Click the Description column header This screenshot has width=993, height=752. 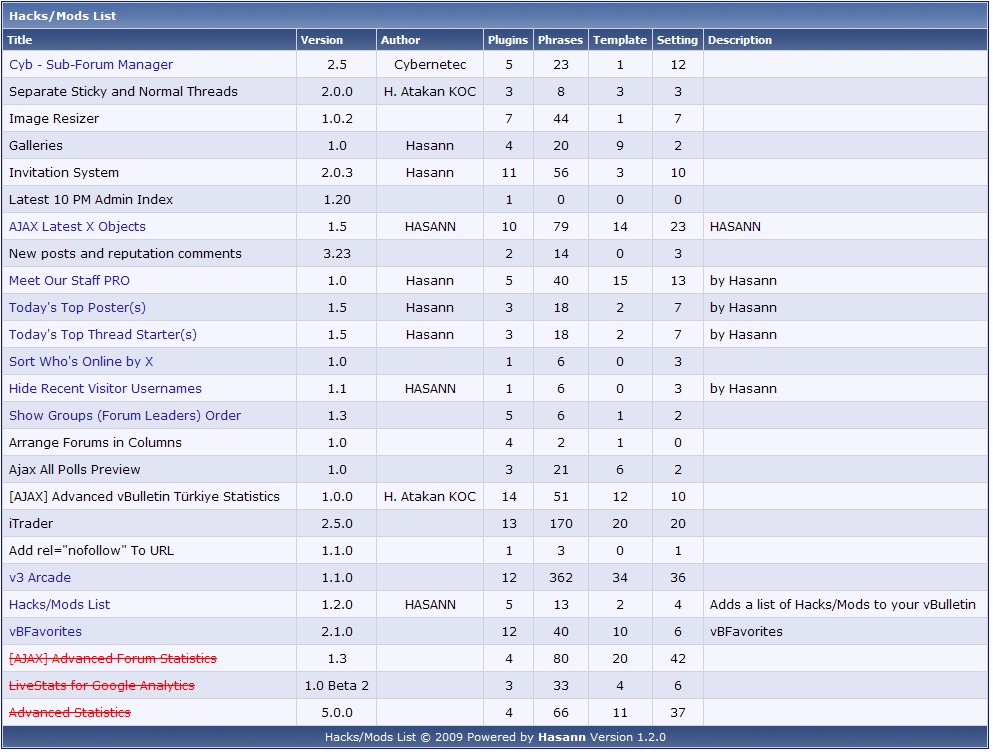point(740,40)
